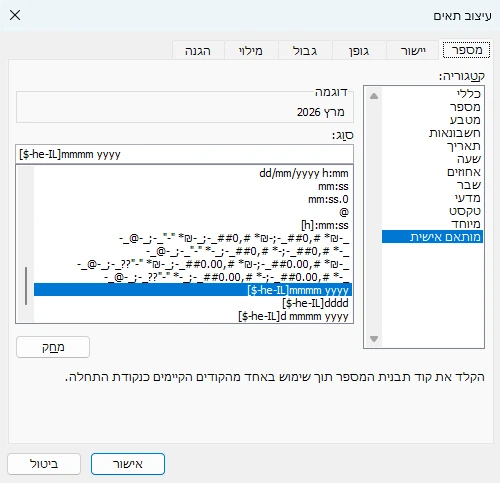Image resolution: width=500 pixels, height=483 pixels.
Task: Delete custom format with מחק button
Action: [53, 347]
